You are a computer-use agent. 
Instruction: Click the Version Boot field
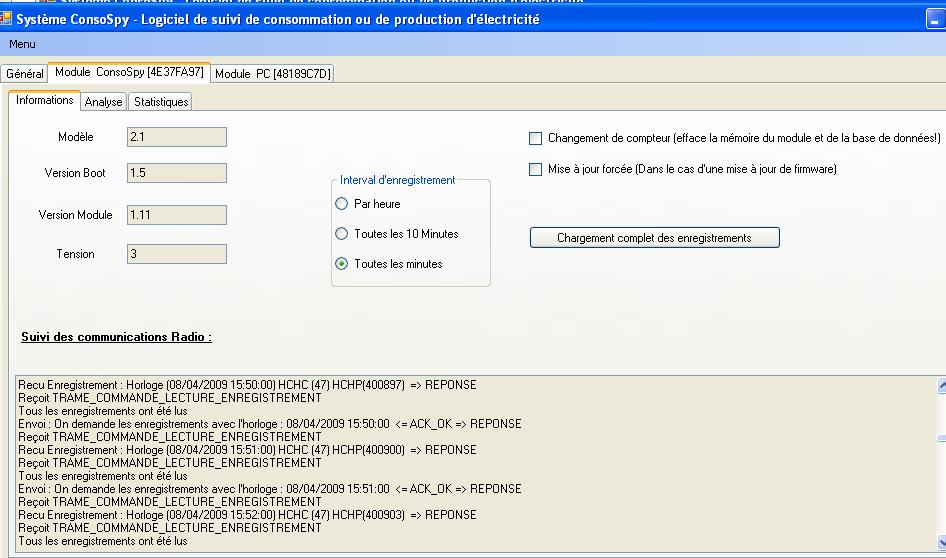point(177,173)
